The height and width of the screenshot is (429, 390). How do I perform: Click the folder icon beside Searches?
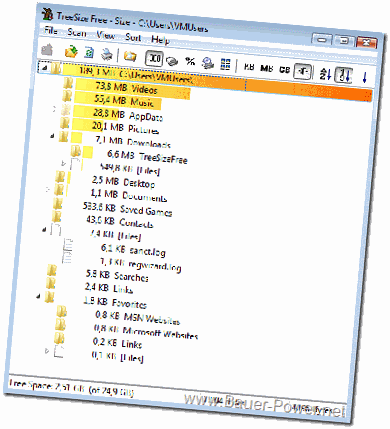pos(52,270)
